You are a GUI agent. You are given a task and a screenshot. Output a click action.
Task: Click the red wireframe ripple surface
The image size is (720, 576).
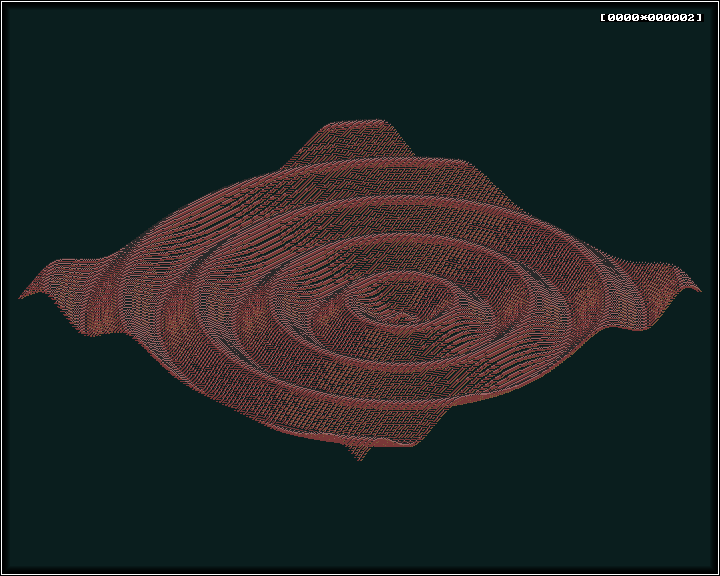360,290
